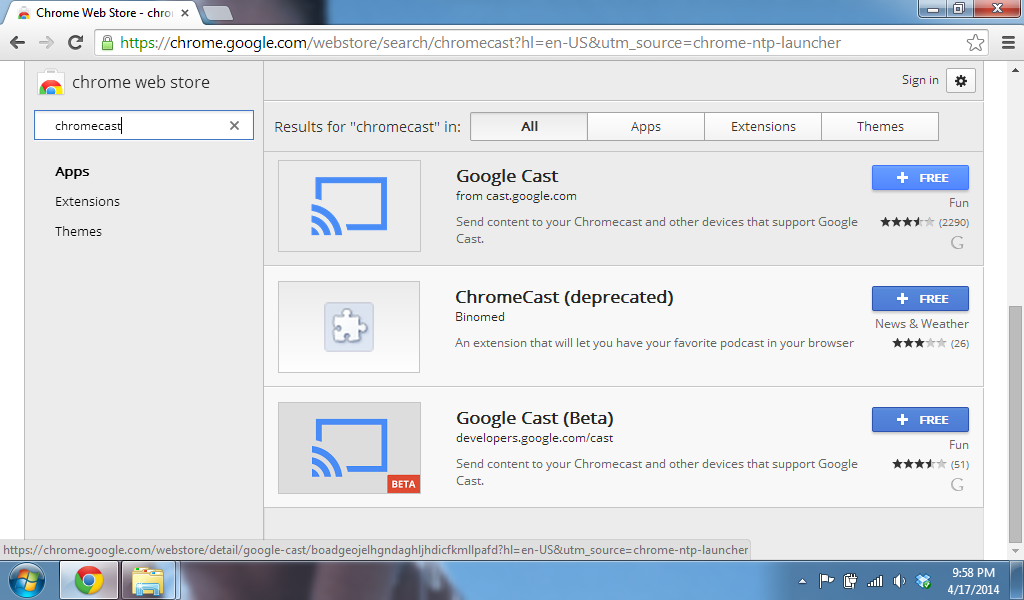This screenshot has height=600, width=1024.
Task: Filter results by the Themes tab
Action: click(880, 127)
